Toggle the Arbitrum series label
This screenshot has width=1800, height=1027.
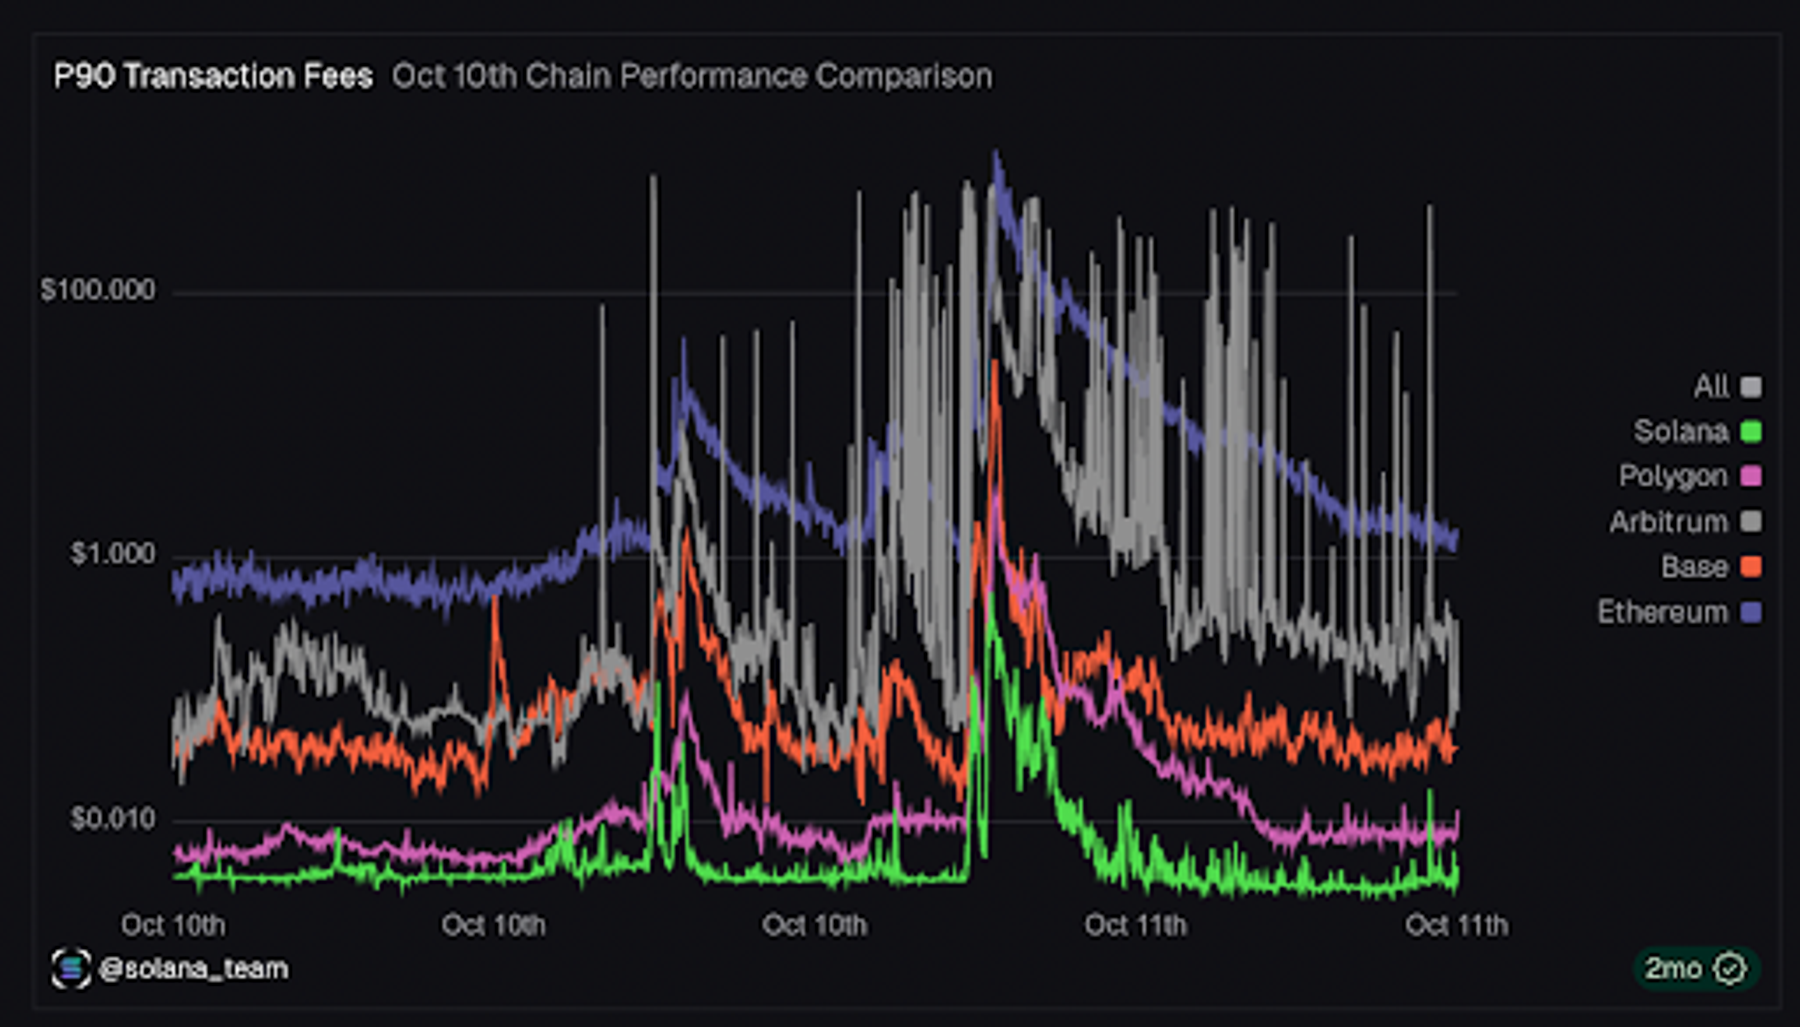pyautogui.click(x=1669, y=521)
